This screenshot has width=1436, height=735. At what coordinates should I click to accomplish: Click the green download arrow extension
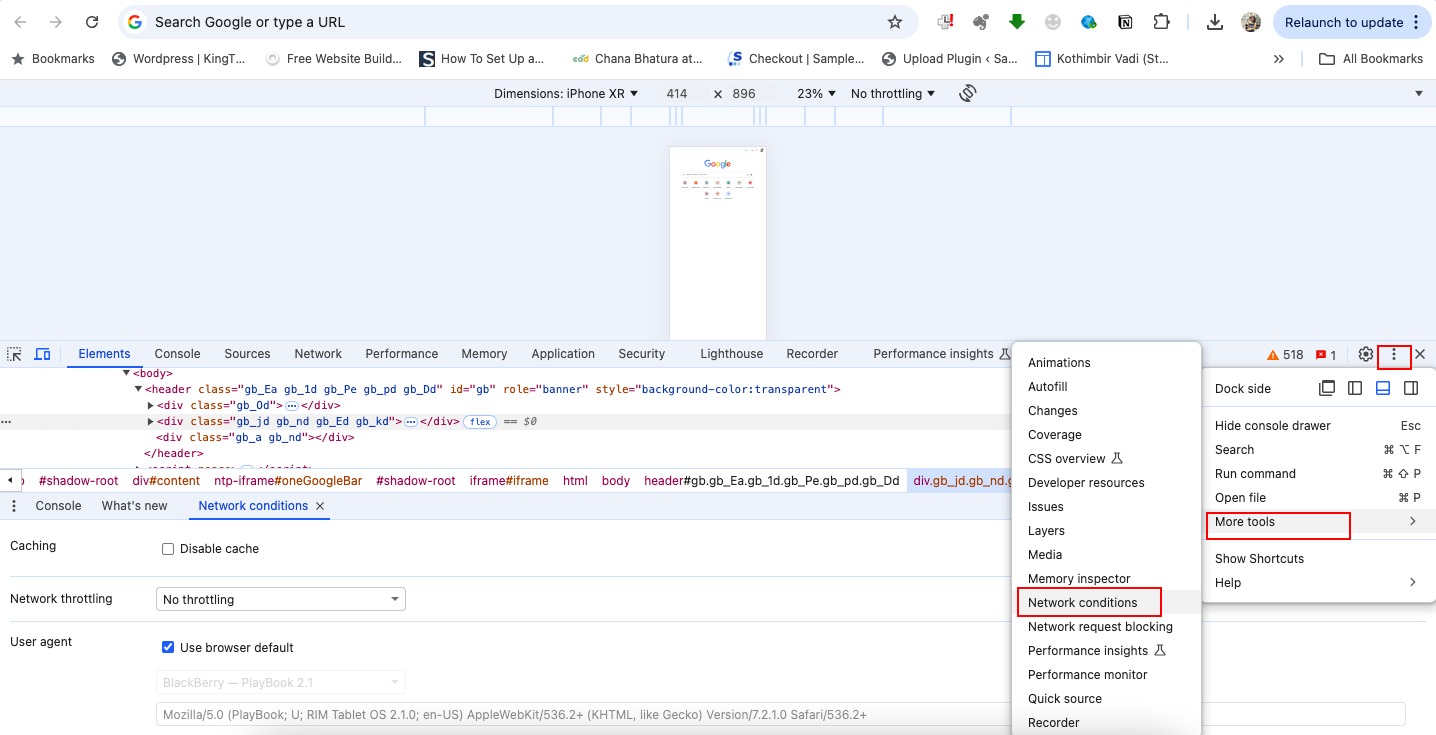pos(1017,22)
